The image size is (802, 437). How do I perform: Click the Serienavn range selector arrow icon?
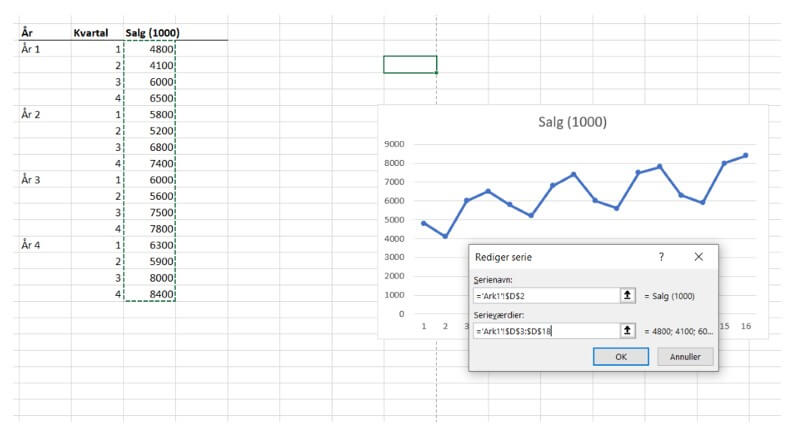[x=628, y=295]
